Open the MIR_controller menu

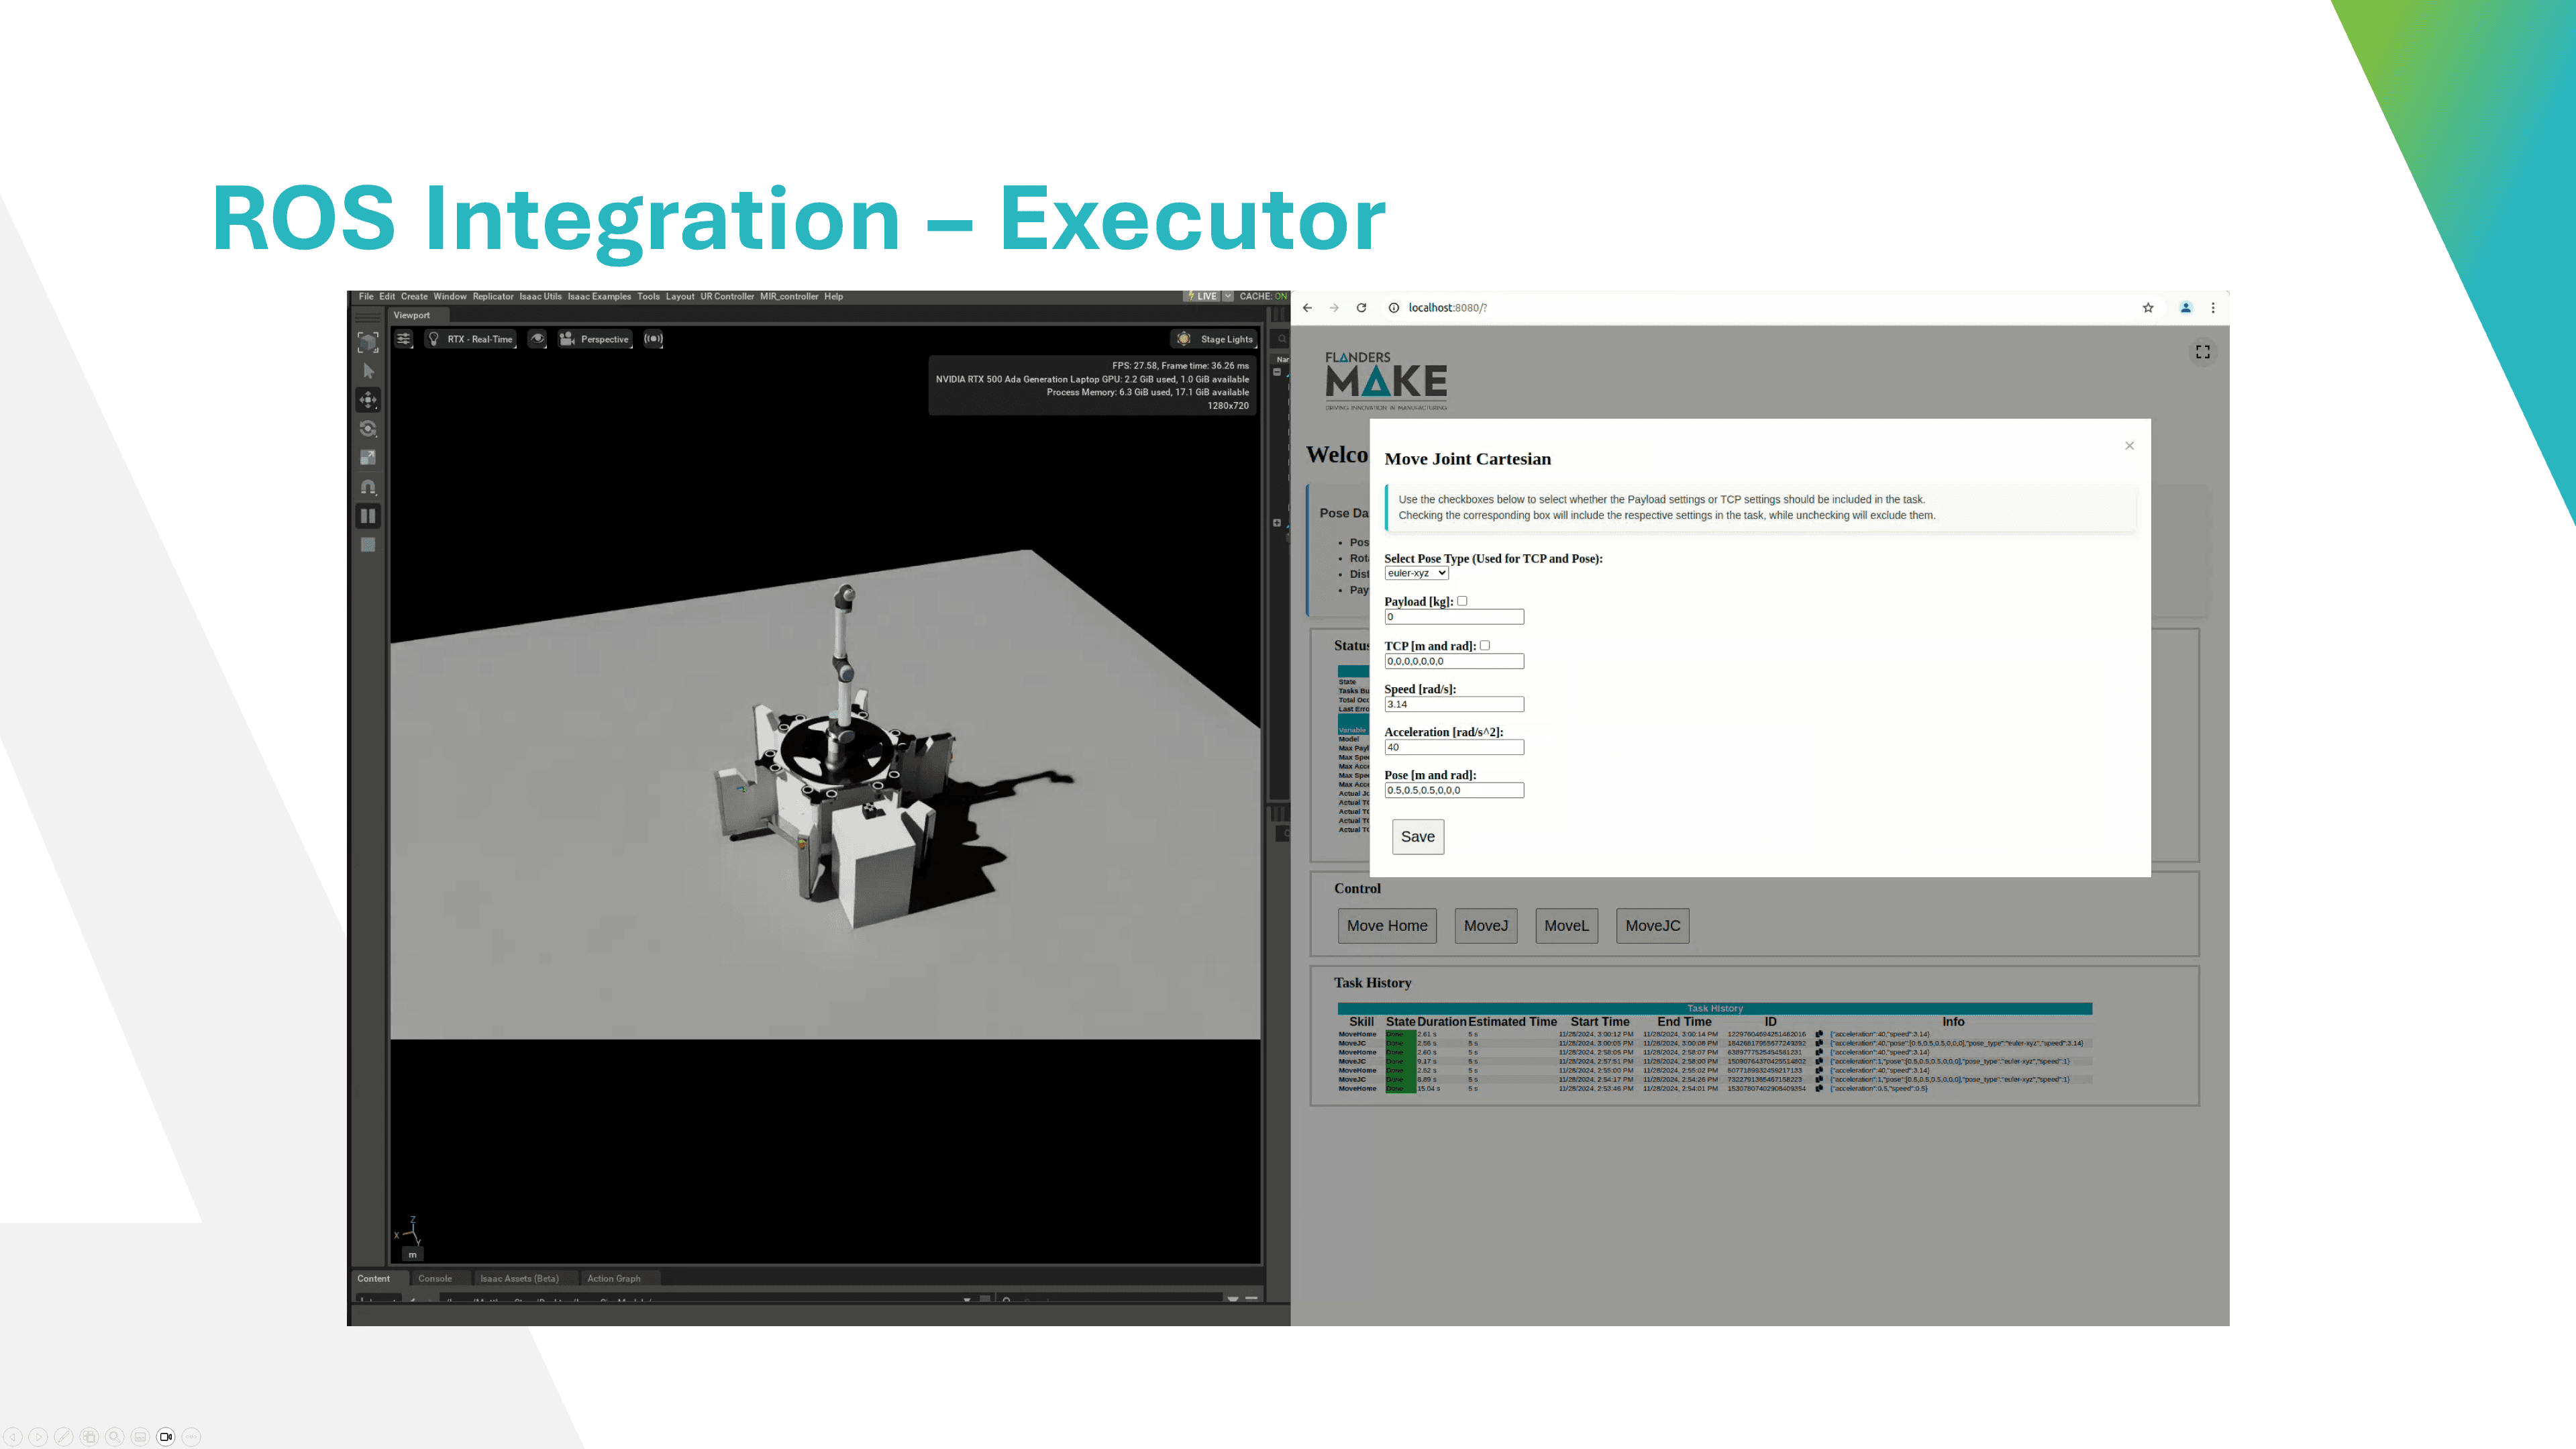point(789,296)
